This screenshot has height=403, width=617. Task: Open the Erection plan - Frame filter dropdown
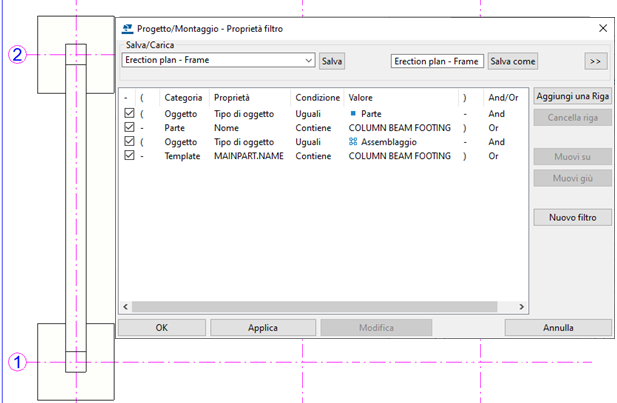coord(308,60)
